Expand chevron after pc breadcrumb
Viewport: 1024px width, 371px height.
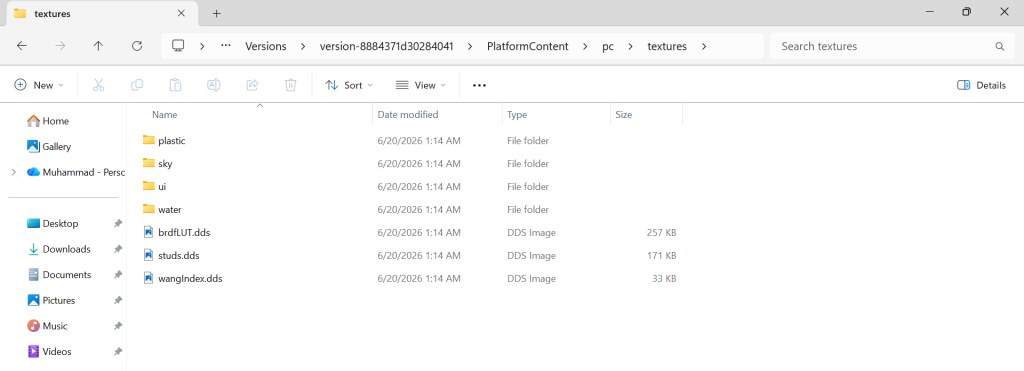click(631, 46)
